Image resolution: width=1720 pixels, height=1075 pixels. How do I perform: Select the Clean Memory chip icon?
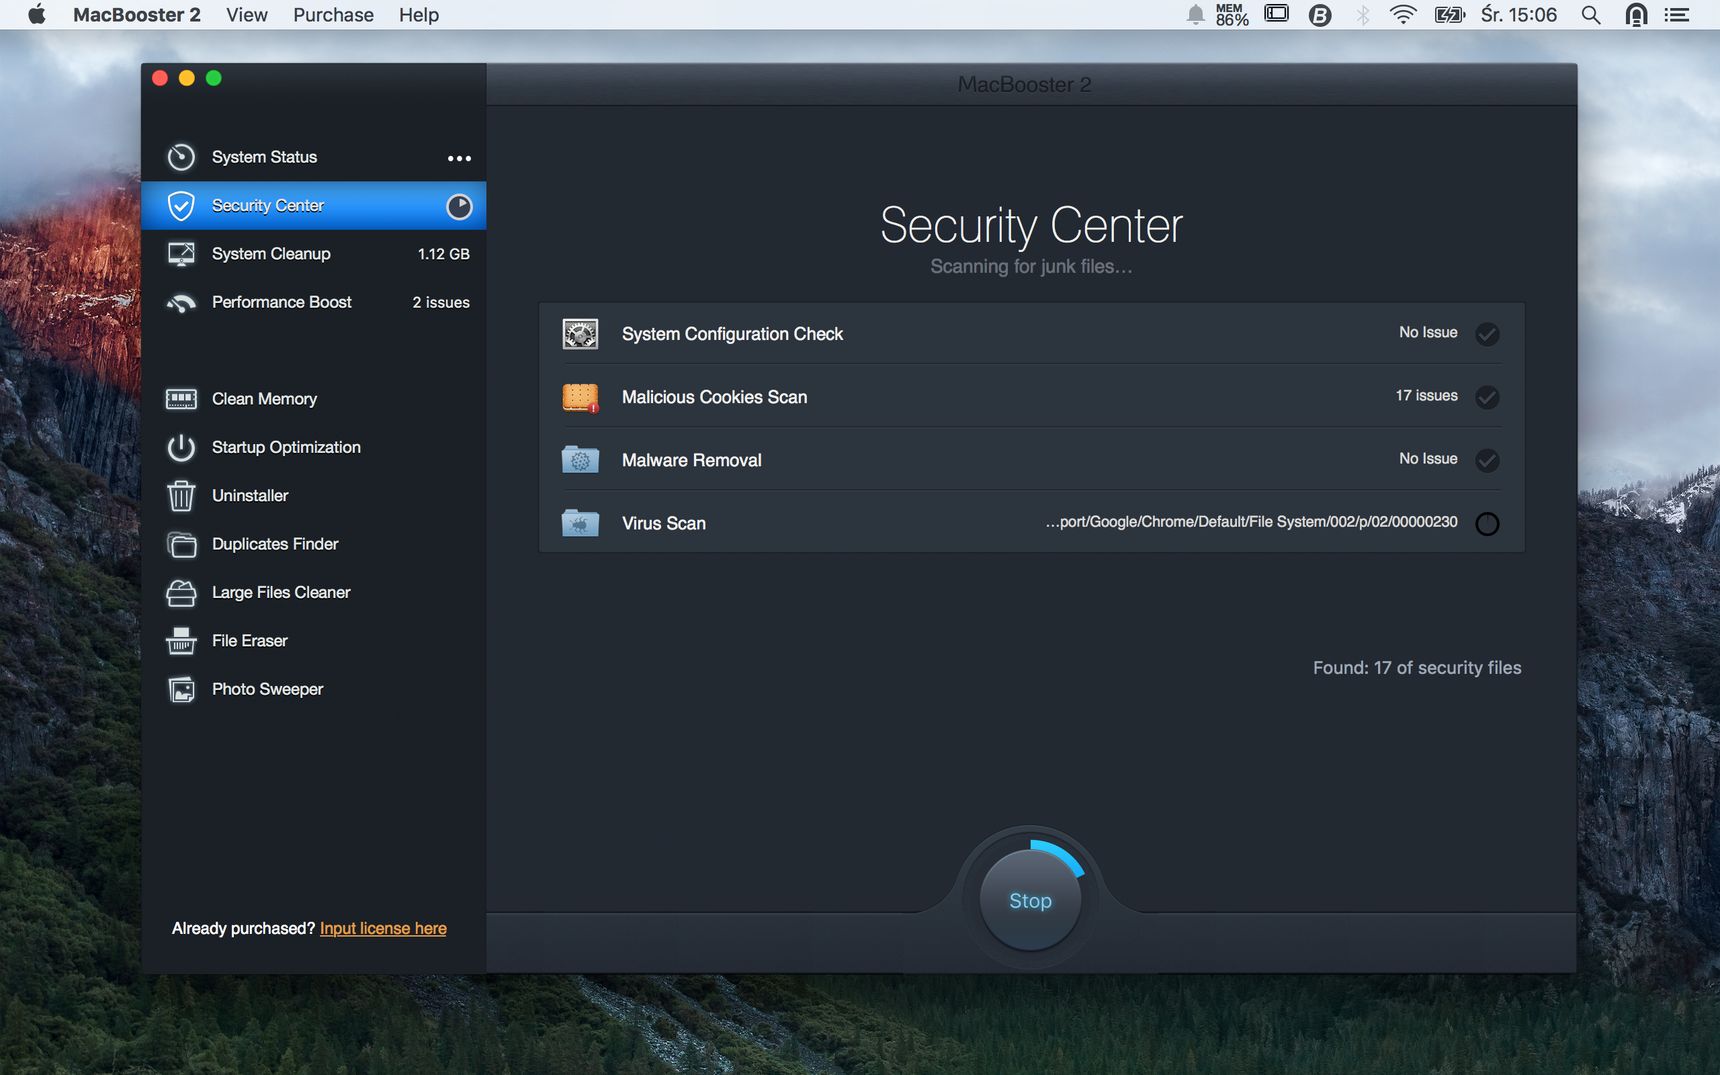point(181,399)
